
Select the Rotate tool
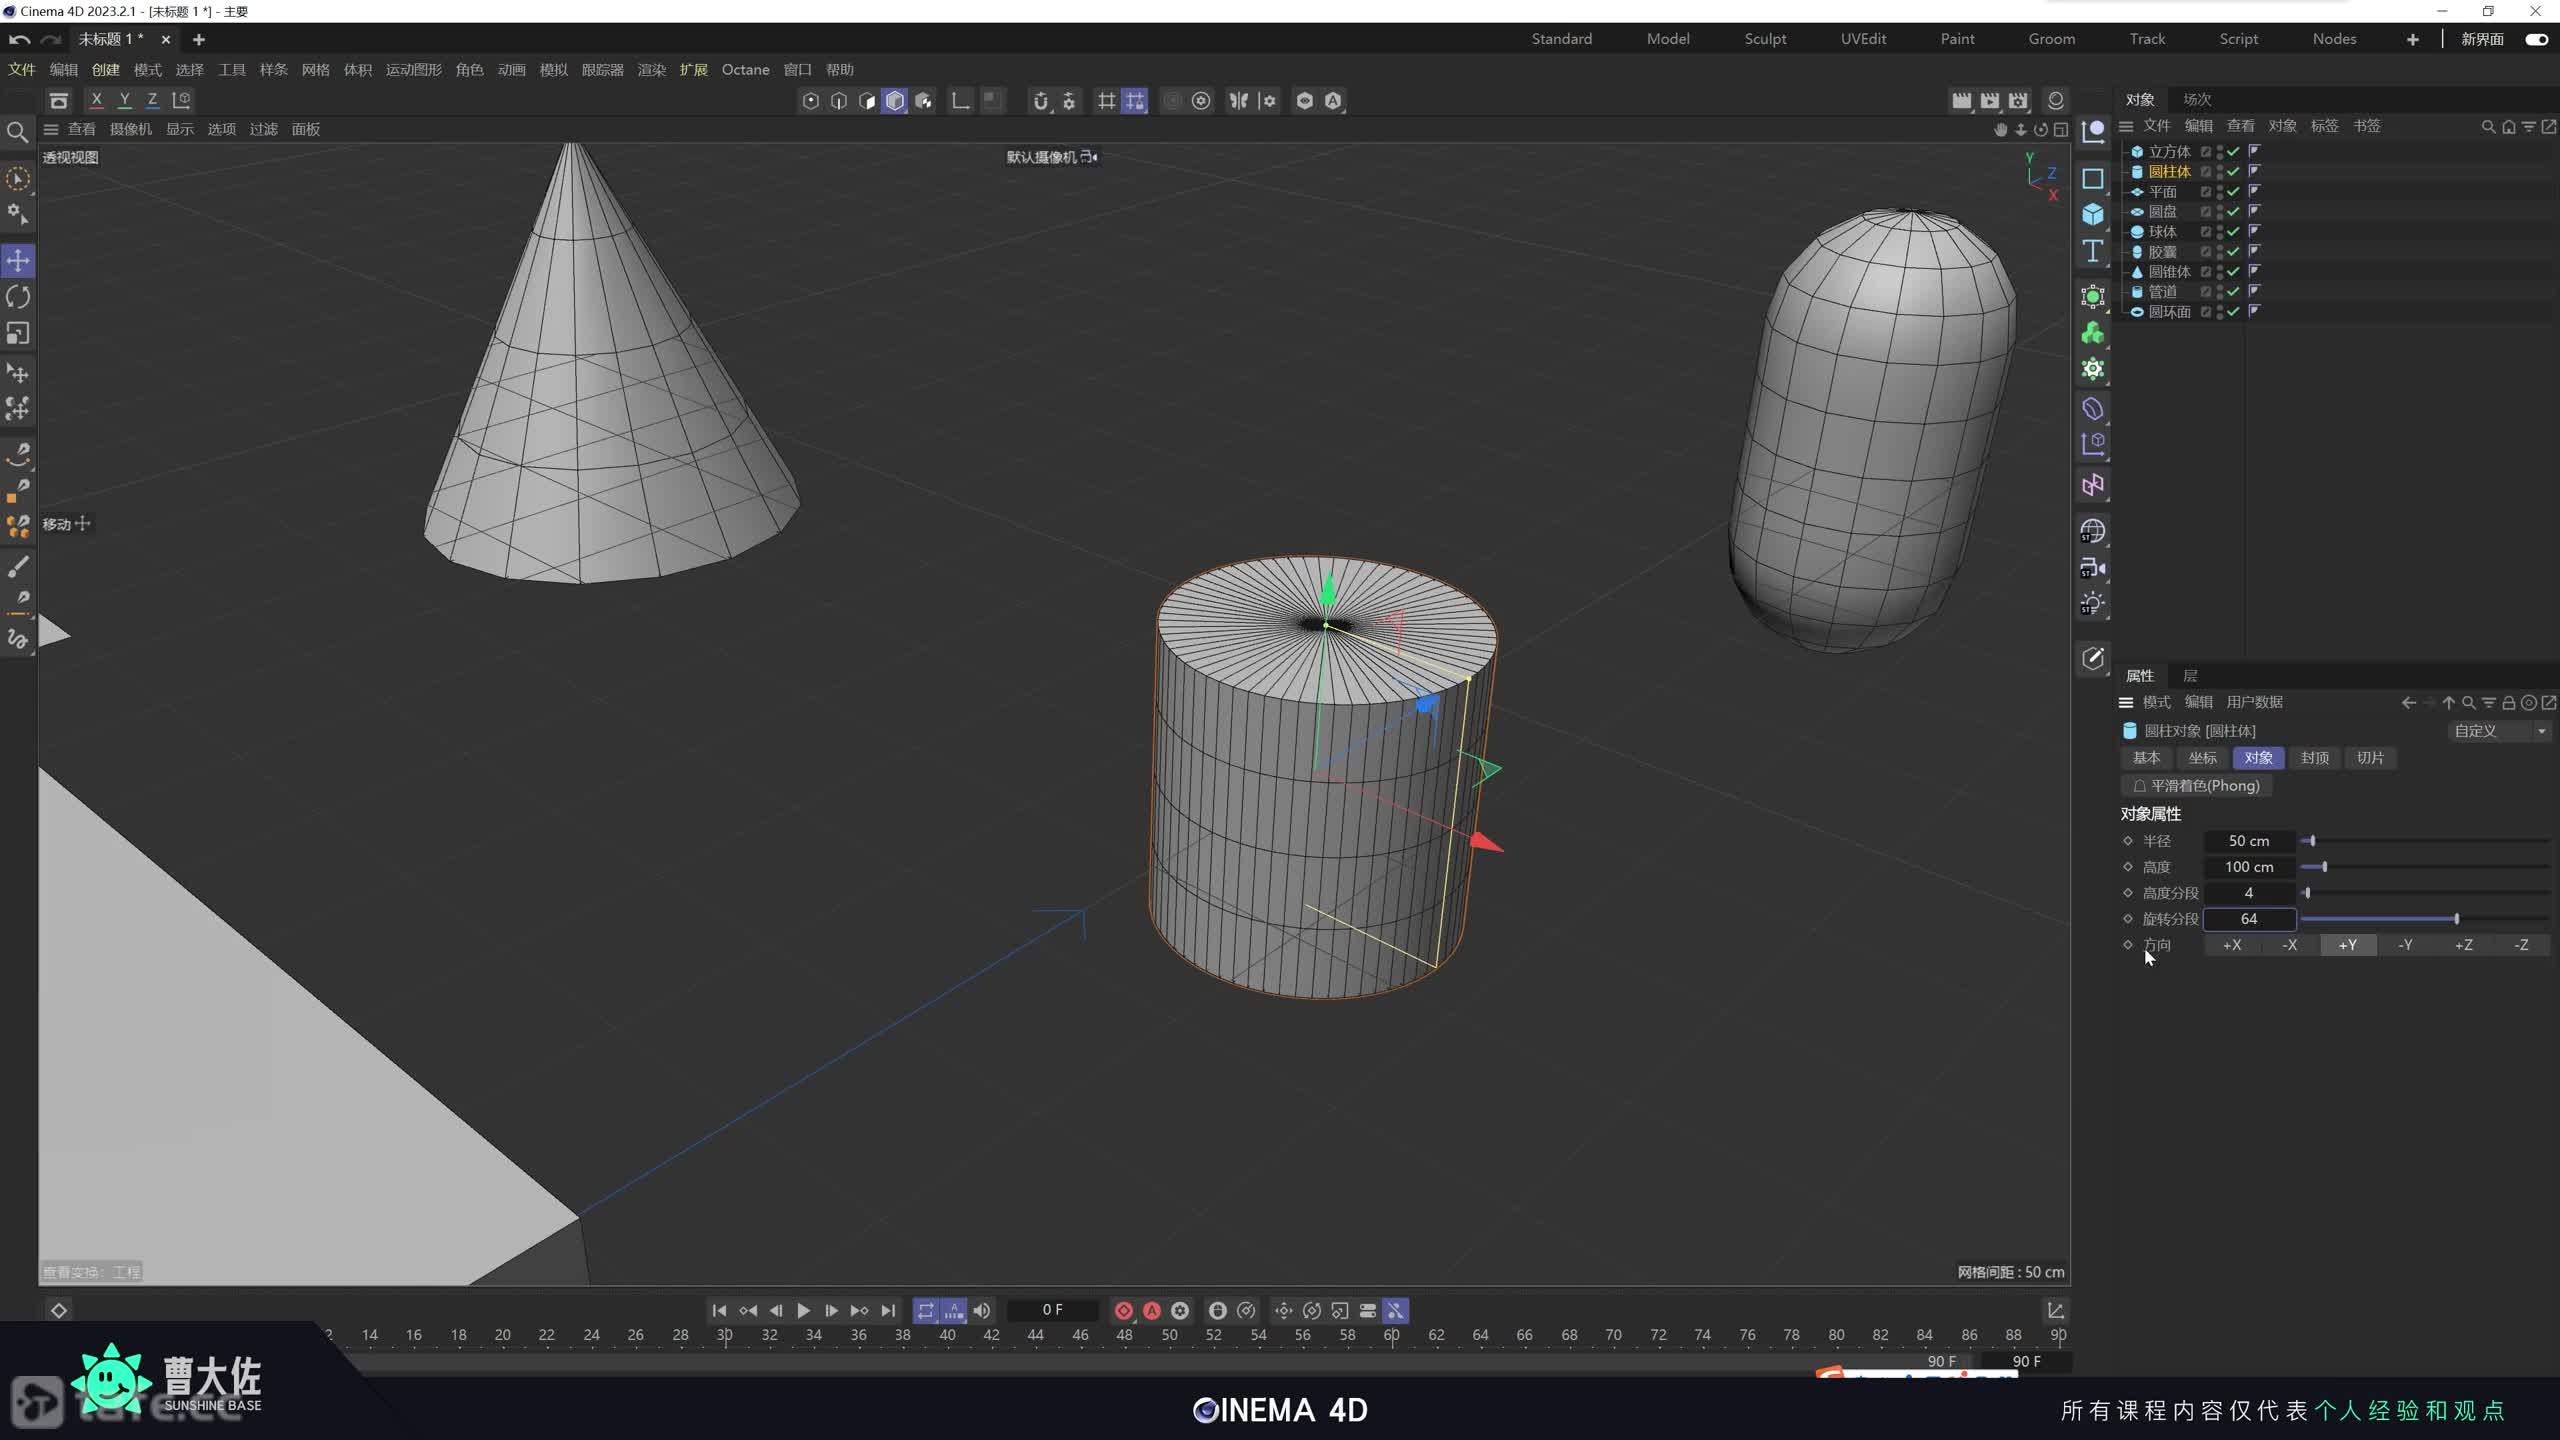pyautogui.click(x=18, y=297)
